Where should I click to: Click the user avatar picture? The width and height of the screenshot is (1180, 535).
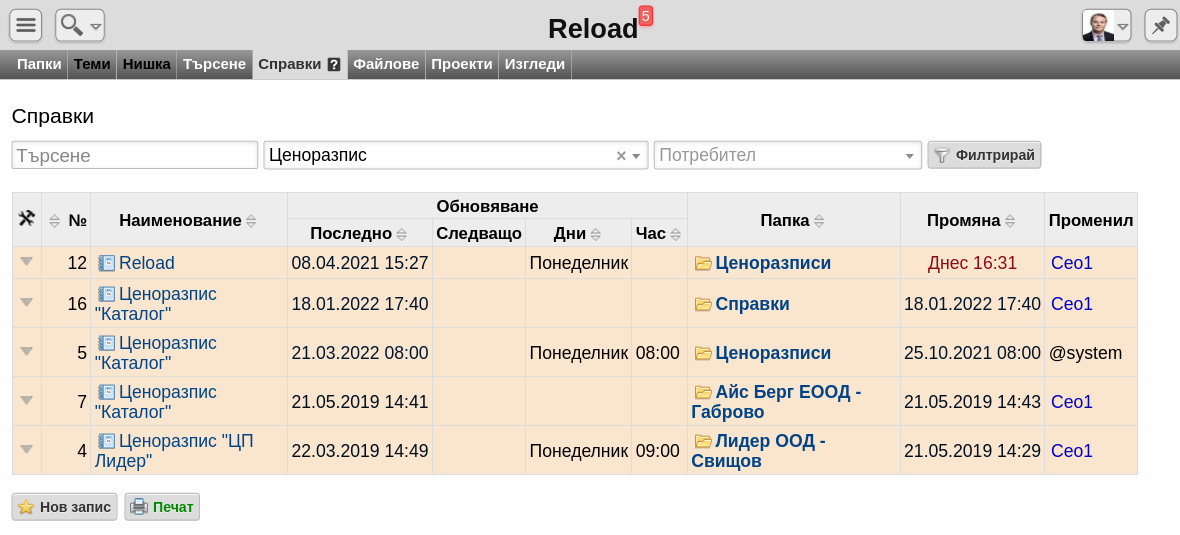[1098, 26]
